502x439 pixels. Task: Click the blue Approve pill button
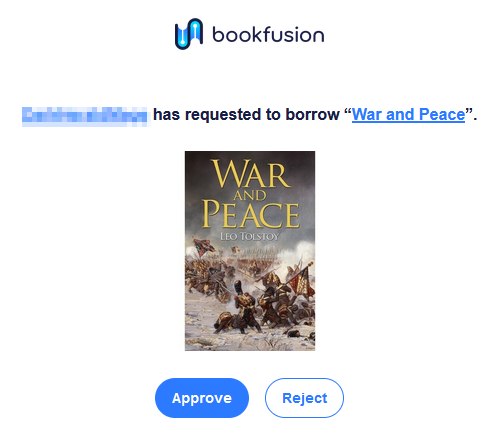[x=202, y=398]
